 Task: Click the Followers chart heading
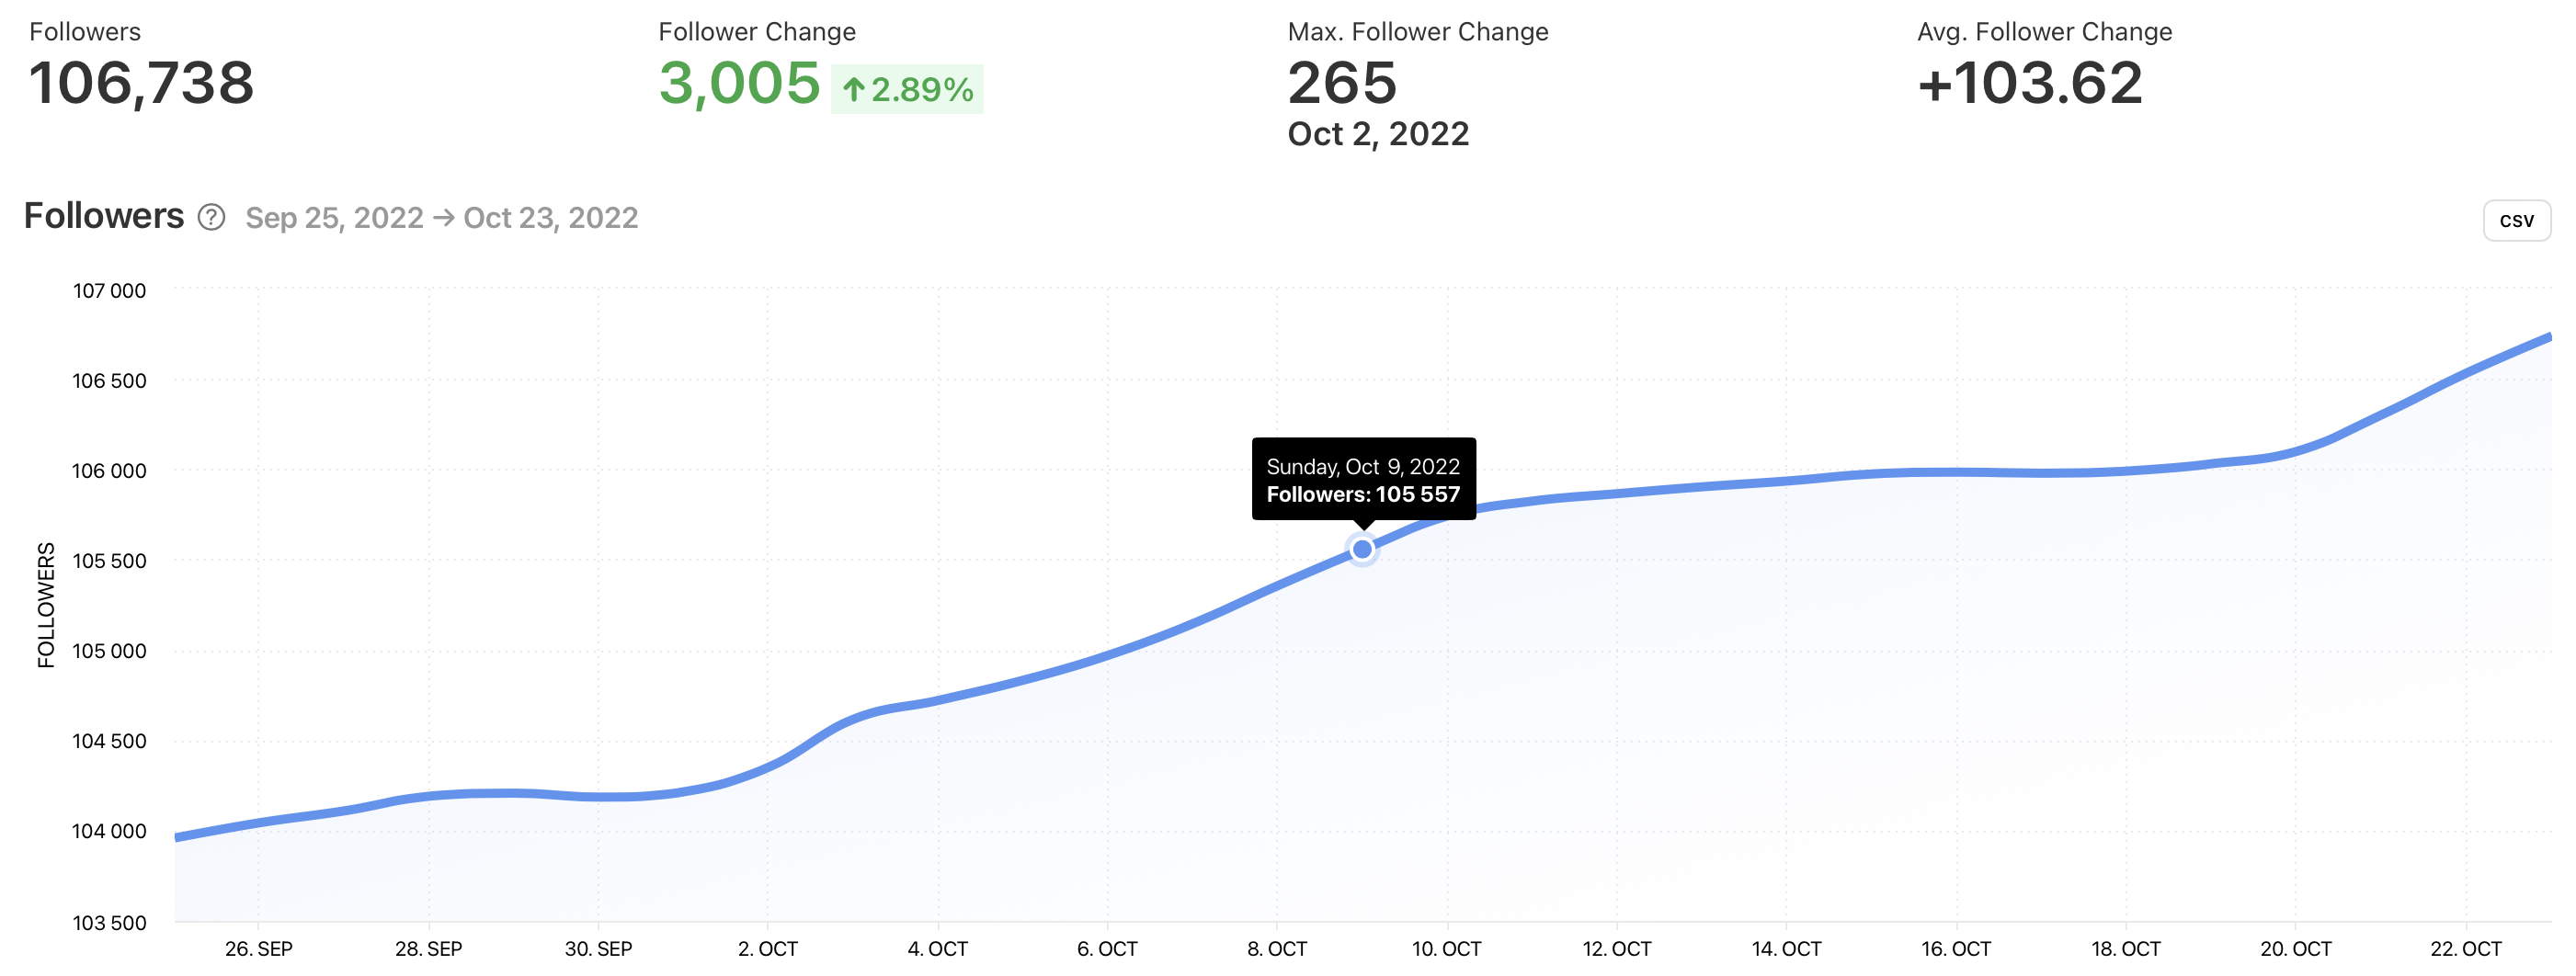[x=104, y=216]
